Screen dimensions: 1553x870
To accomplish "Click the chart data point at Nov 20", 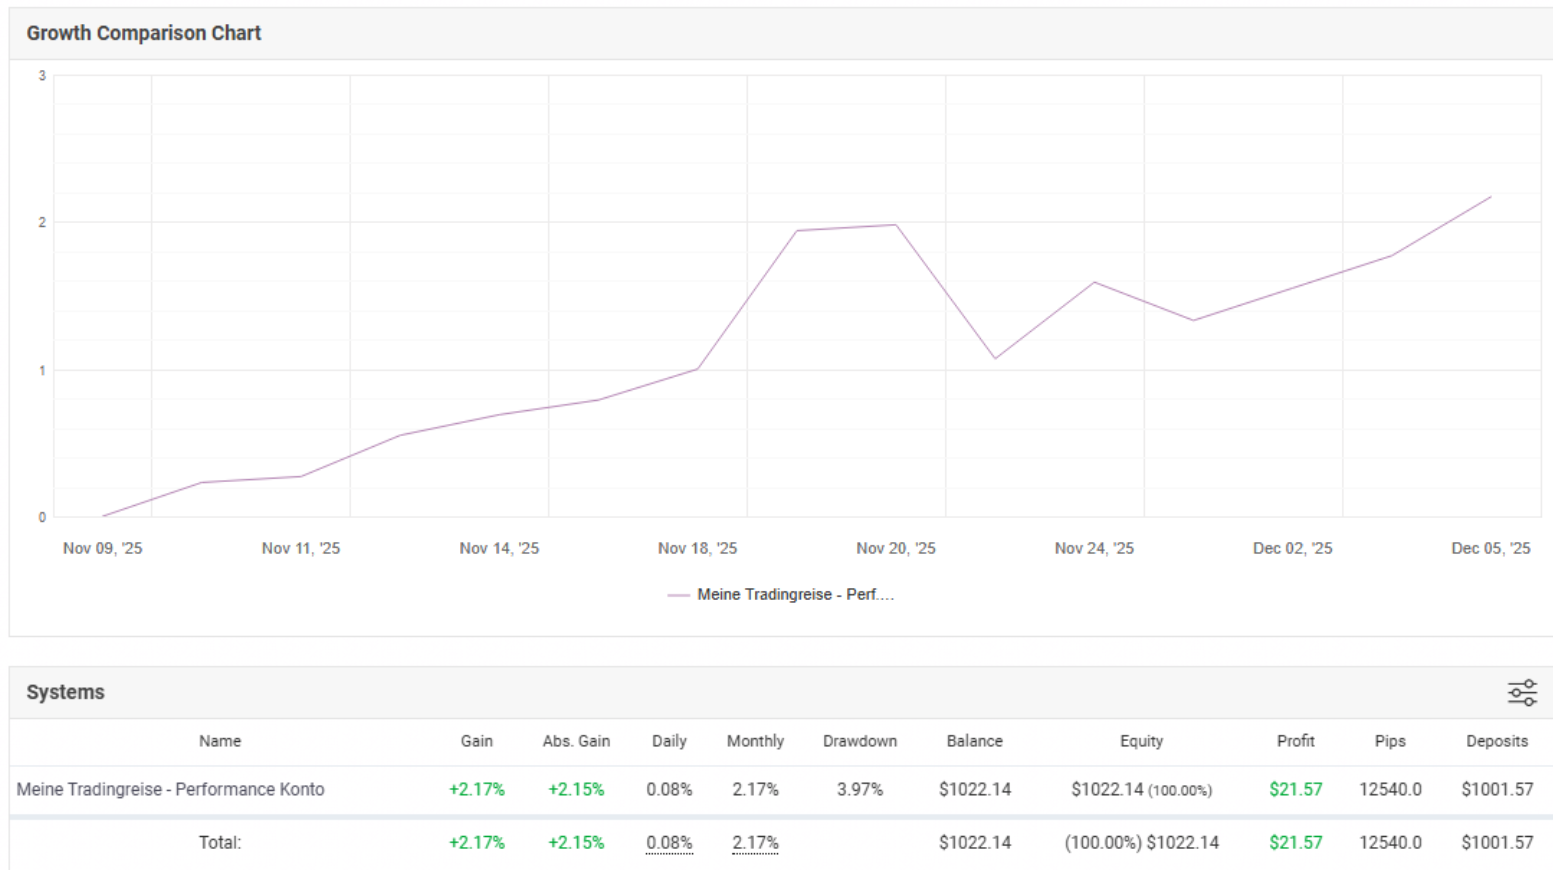I will click(x=896, y=225).
